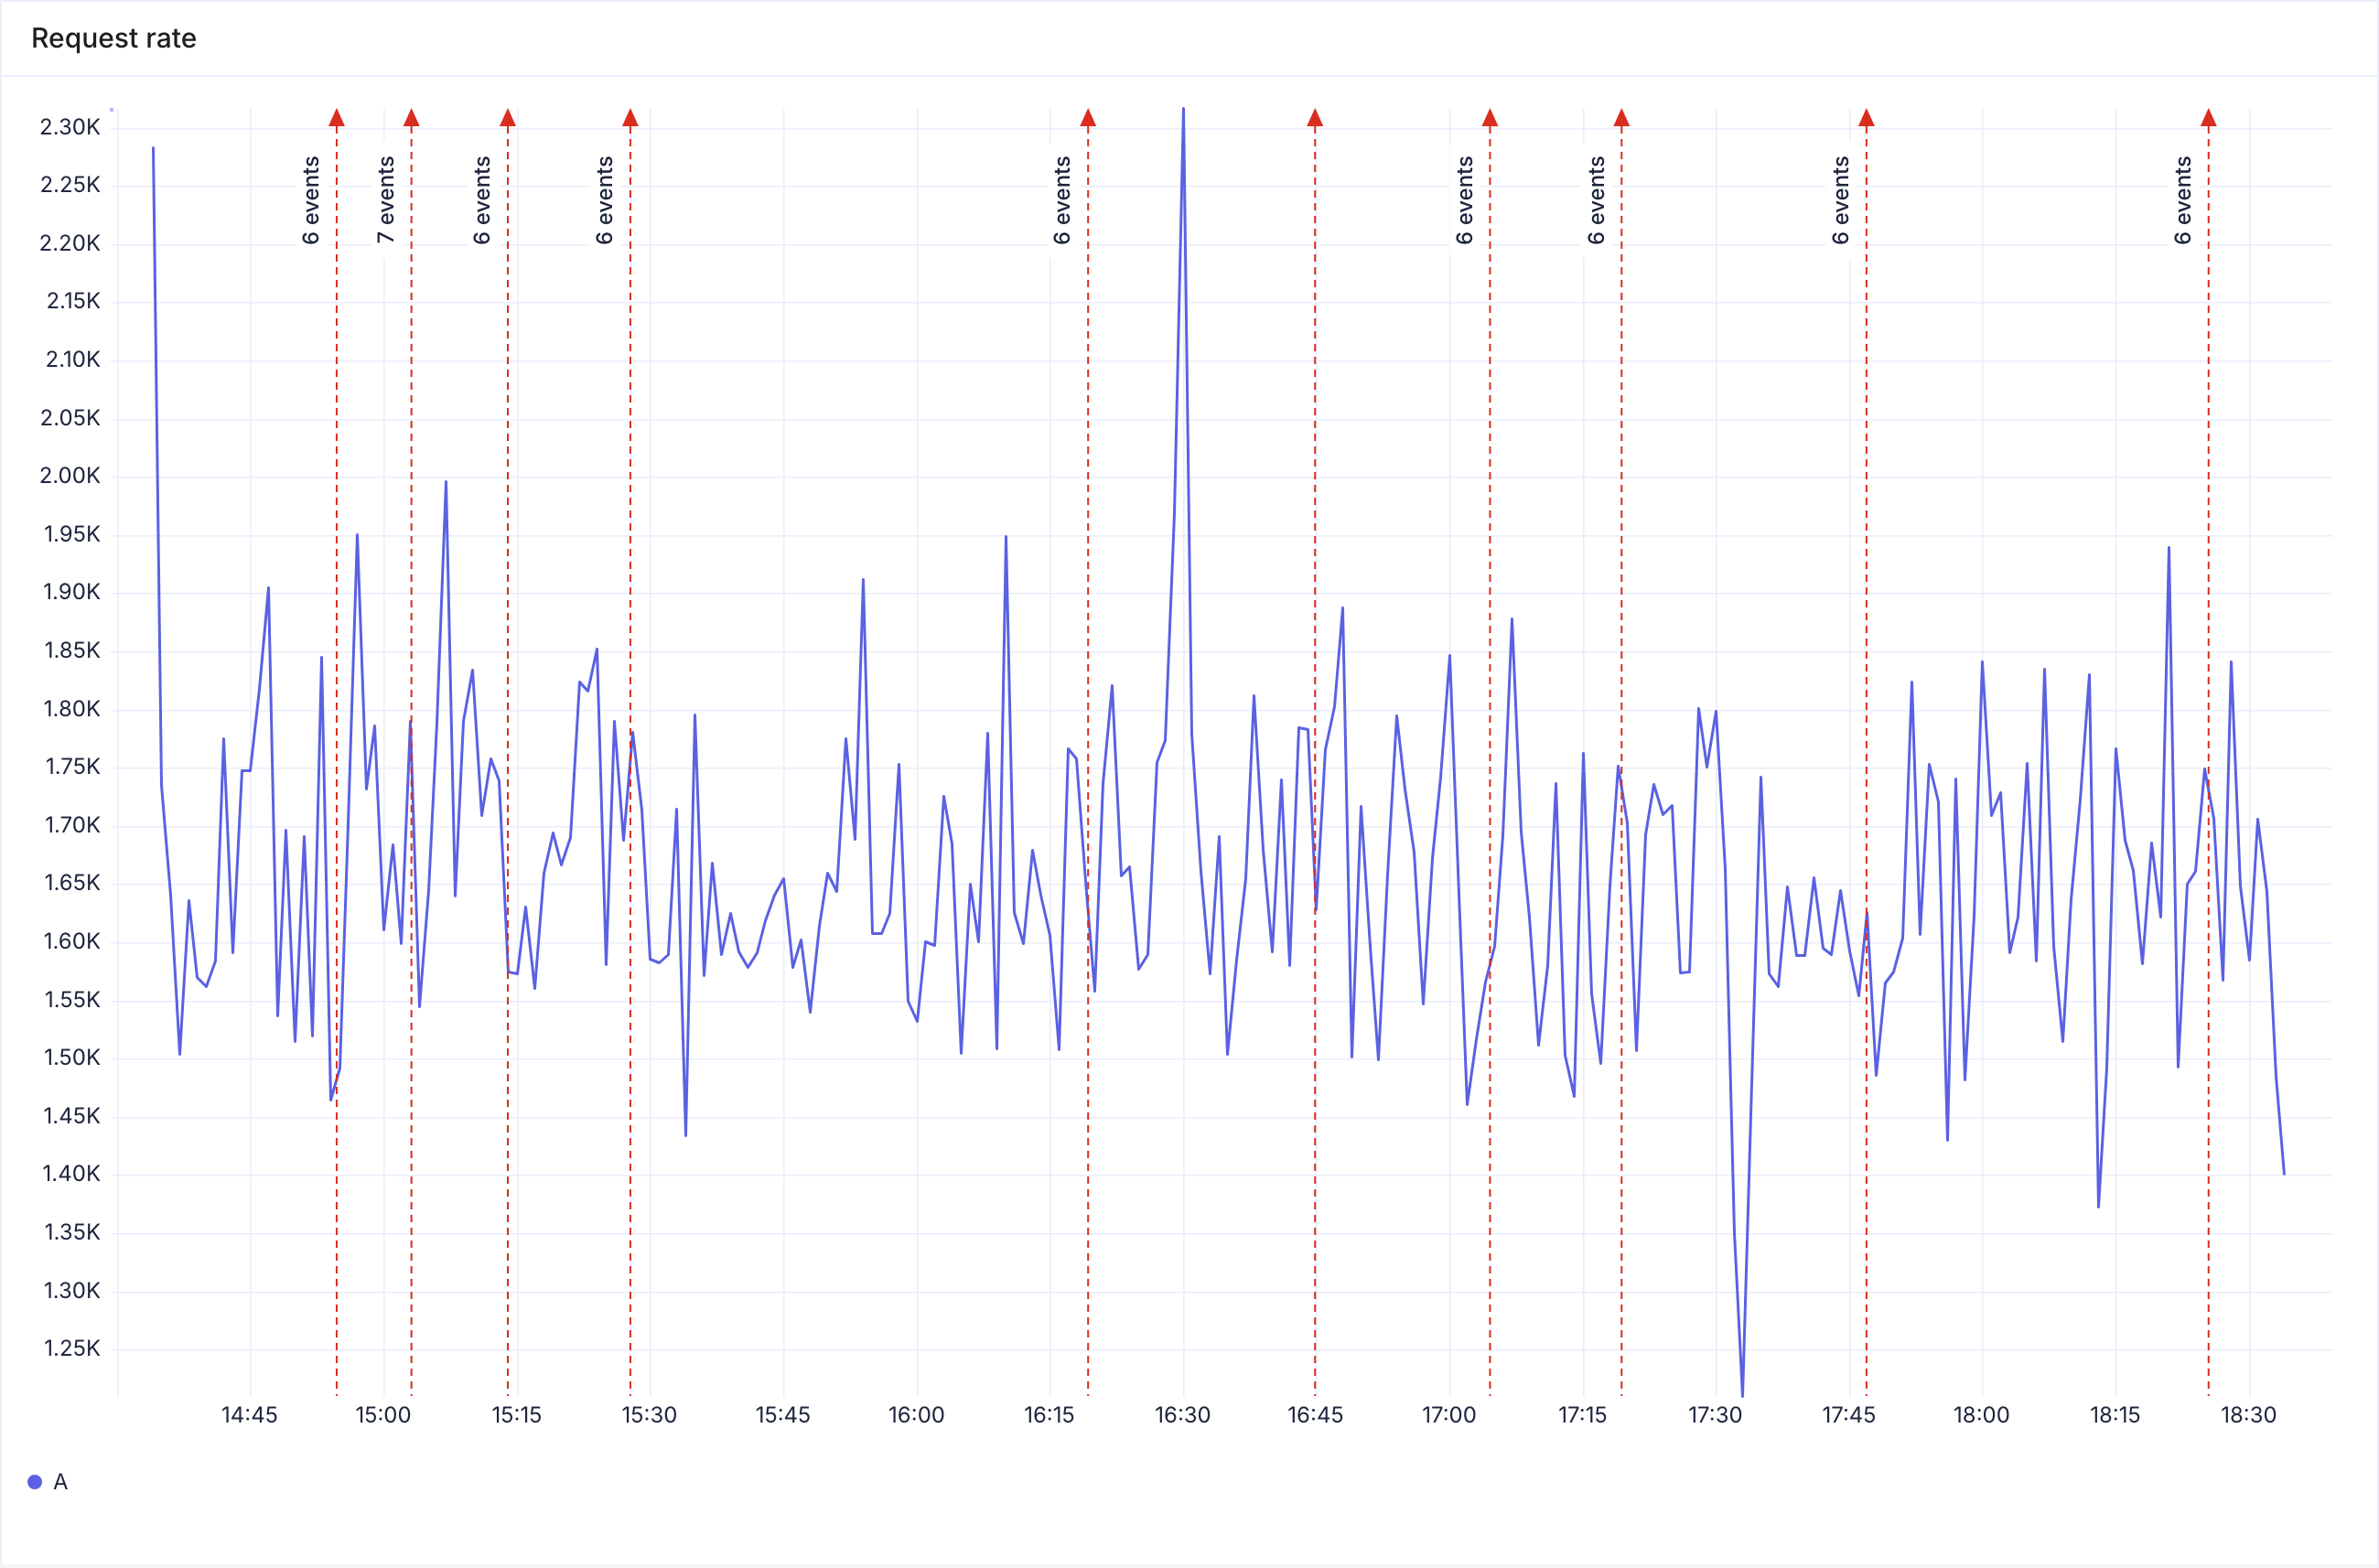This screenshot has width=2379, height=1568.
Task: Click the event marker triangle just after 17:00
Action: (x=1490, y=118)
